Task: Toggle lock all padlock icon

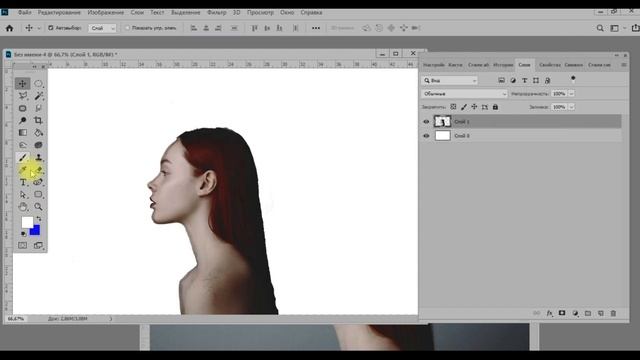Action: click(495, 107)
